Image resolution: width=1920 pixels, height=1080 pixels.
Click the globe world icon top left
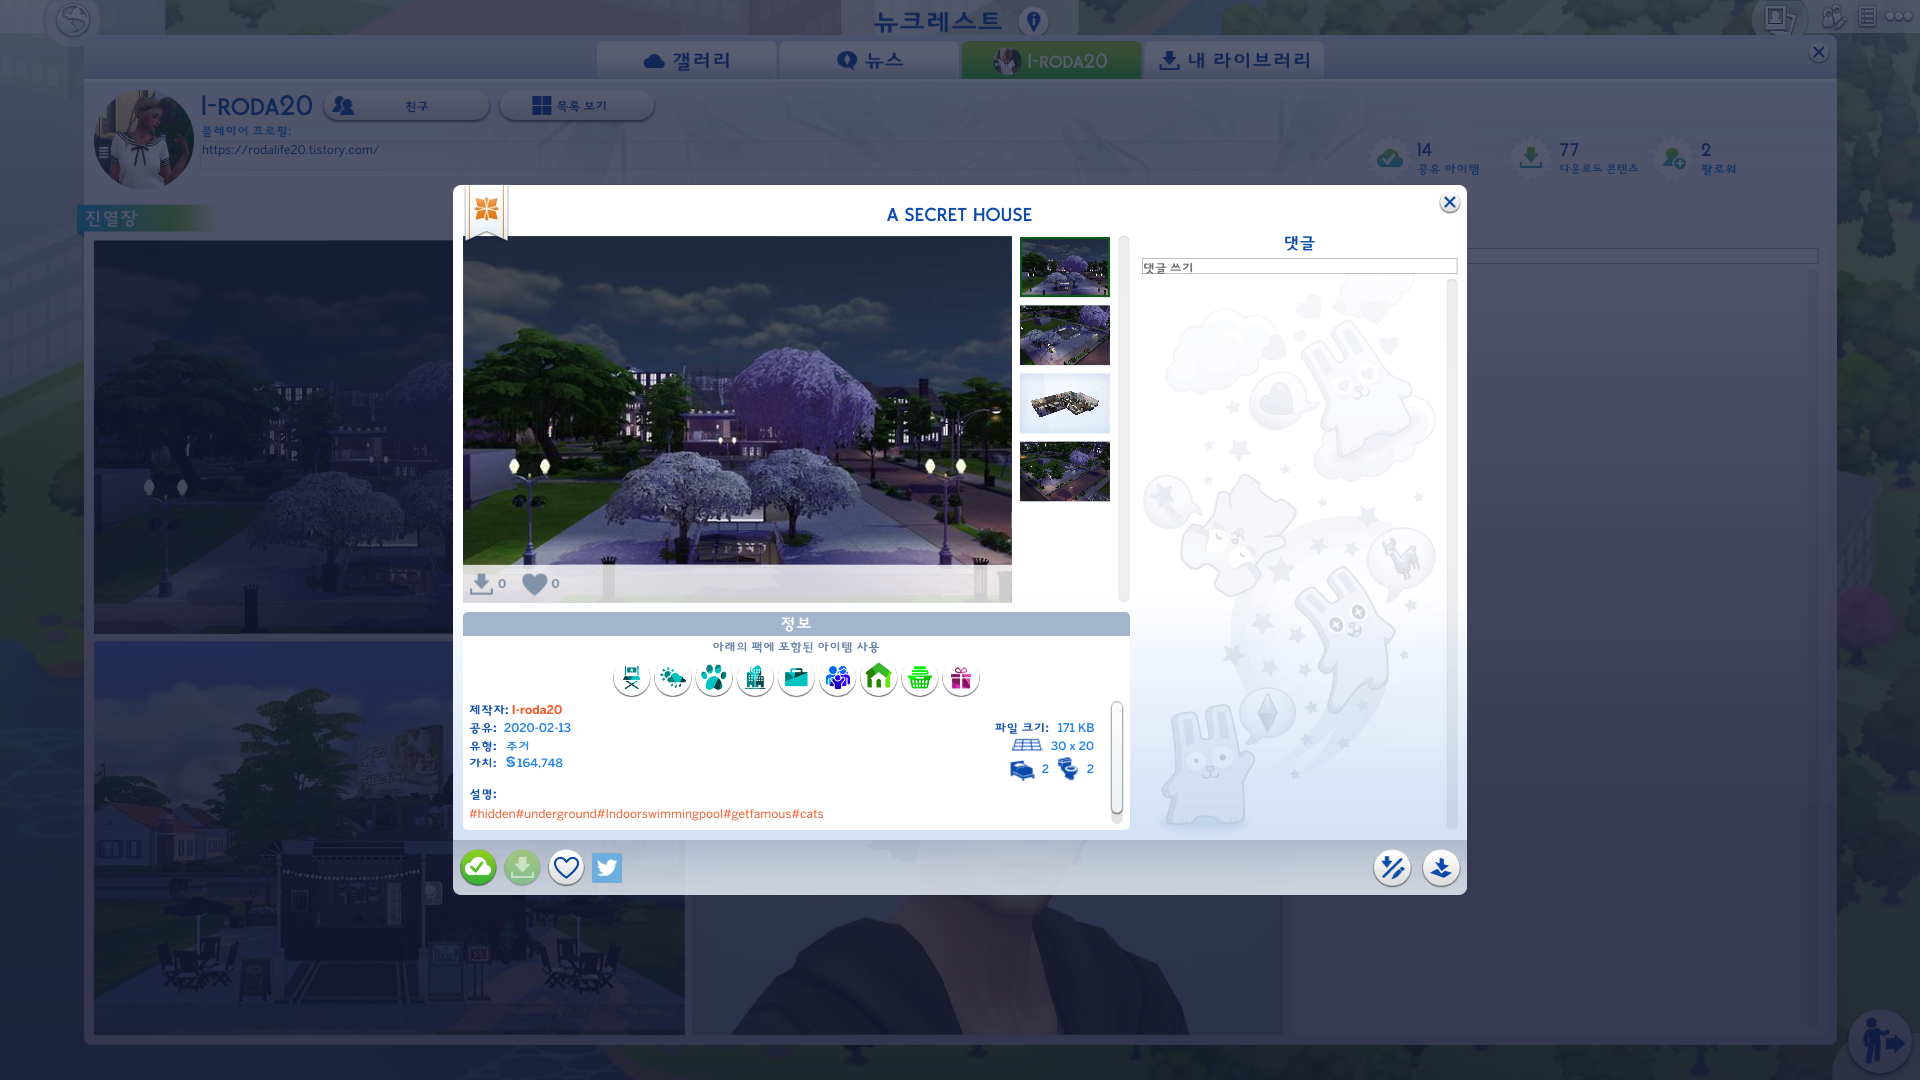click(73, 20)
